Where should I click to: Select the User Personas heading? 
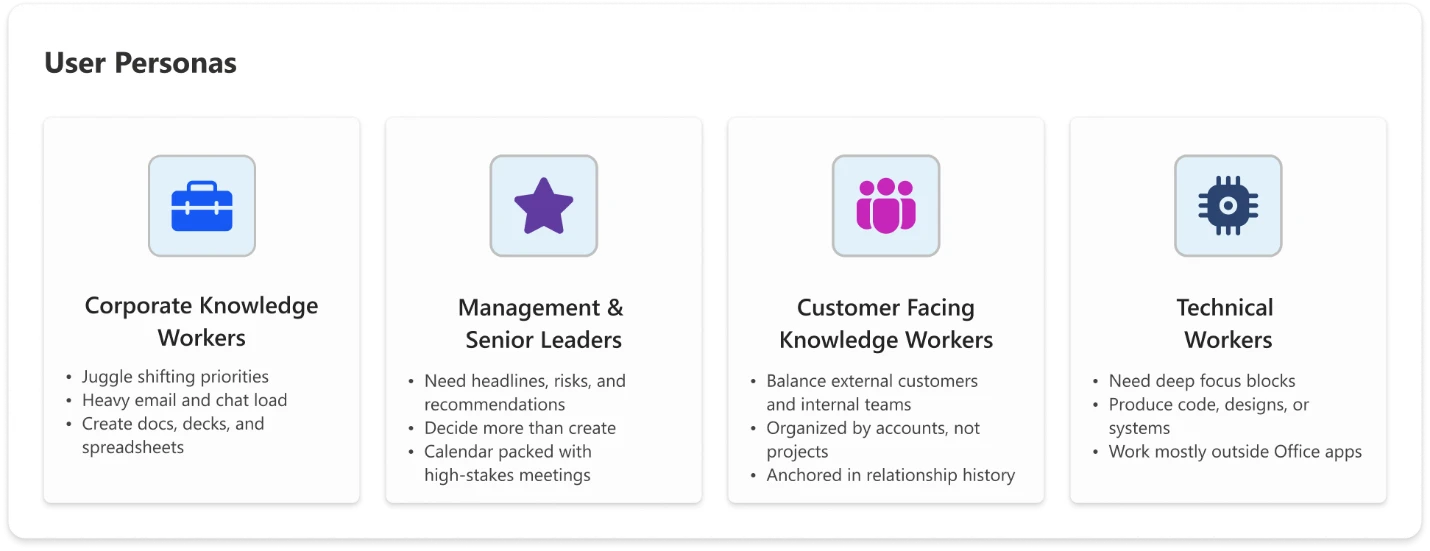click(141, 63)
